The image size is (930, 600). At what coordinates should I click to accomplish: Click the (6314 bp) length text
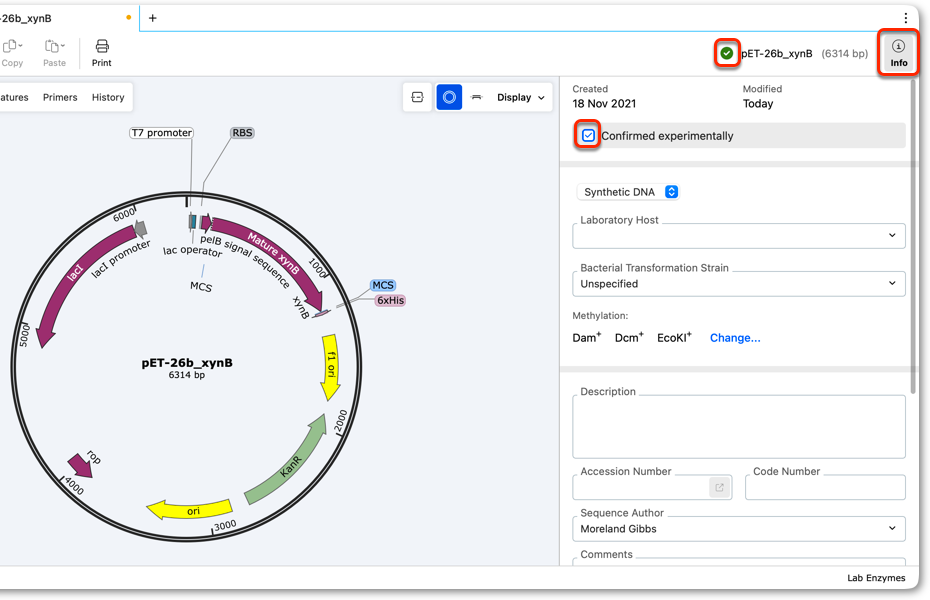point(844,53)
